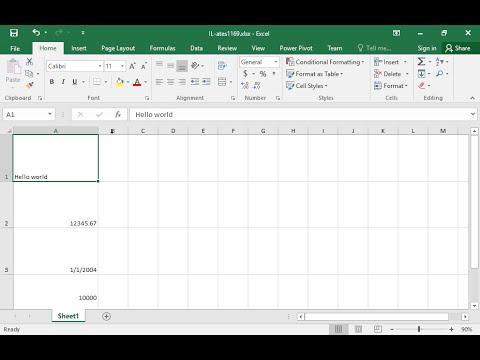Click the Paste clipboard icon
The width and height of the screenshot is (480, 360).
pos(13,67)
